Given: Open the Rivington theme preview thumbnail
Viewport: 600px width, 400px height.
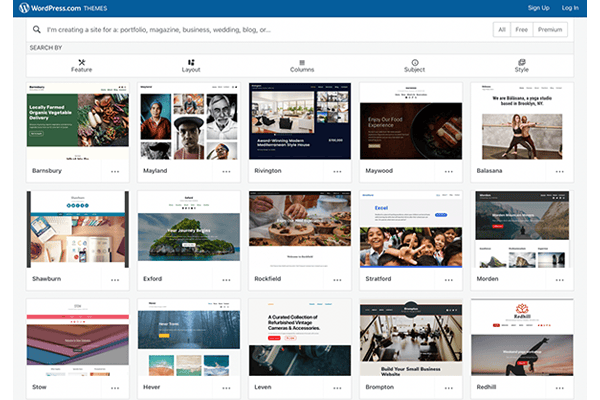Looking at the screenshot, I should click(x=300, y=121).
